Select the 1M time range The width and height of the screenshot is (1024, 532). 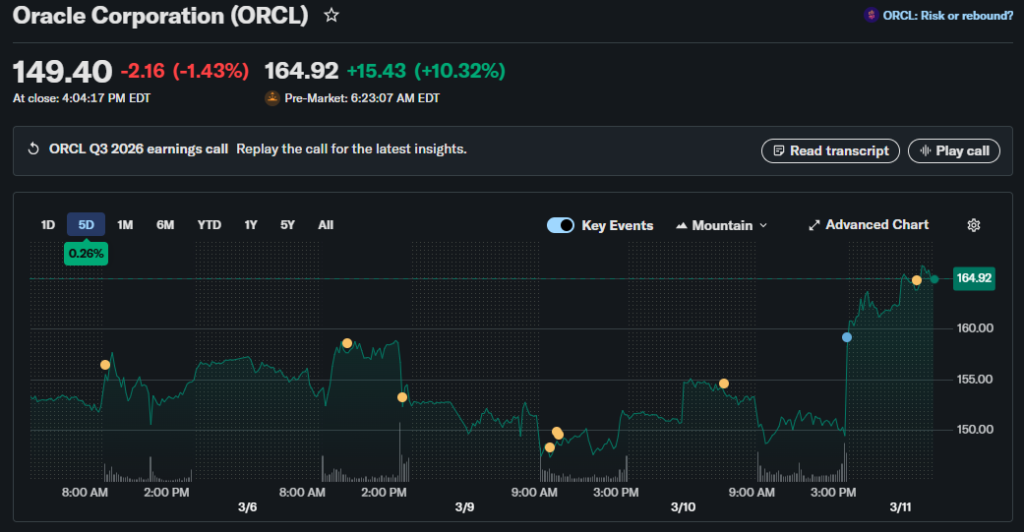tap(125, 225)
